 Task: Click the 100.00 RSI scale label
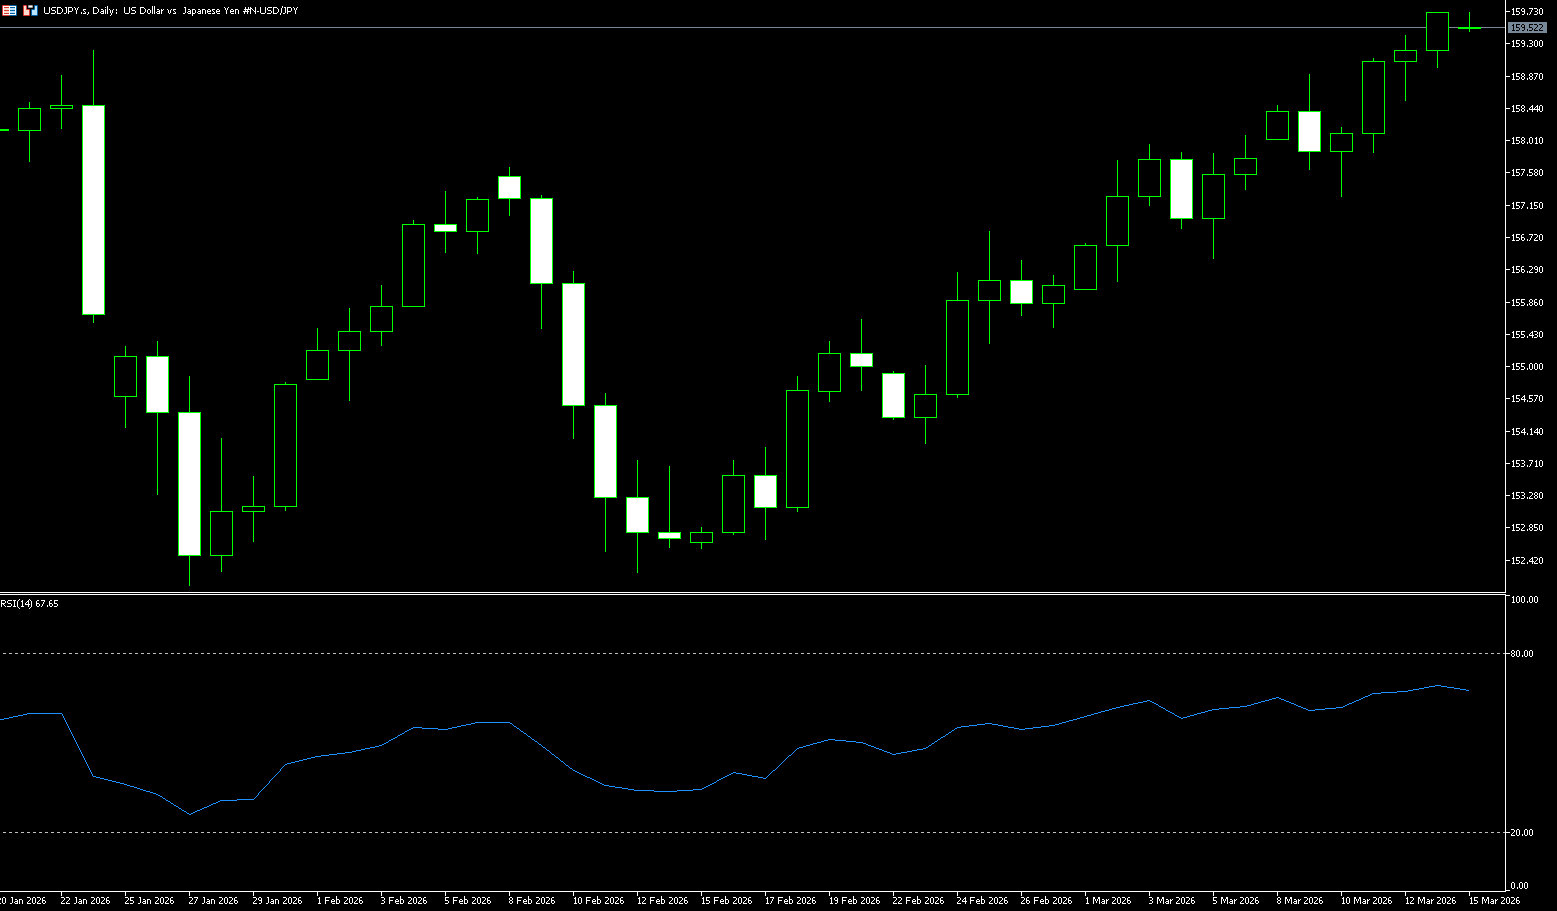(x=1524, y=600)
